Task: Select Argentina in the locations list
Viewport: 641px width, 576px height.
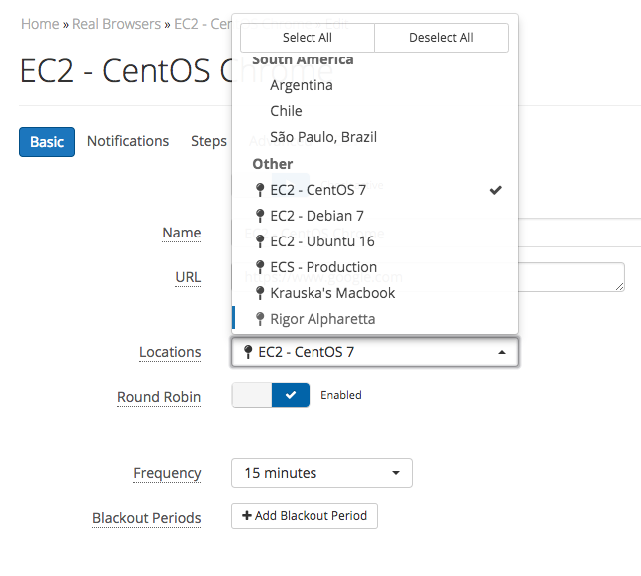Action: pos(374,85)
